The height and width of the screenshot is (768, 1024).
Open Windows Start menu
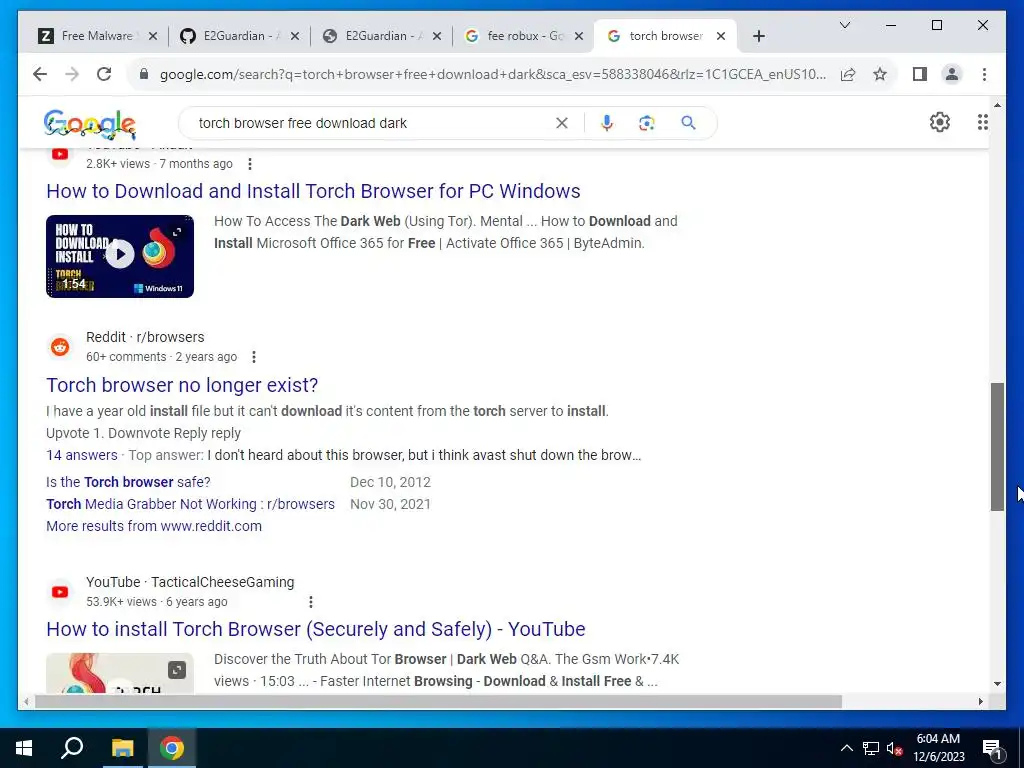pos(24,748)
